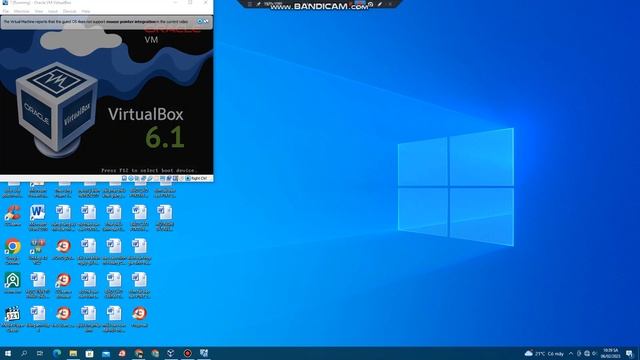This screenshot has height=360, width=640.
Task: Open the Input menu in VirtualBox
Action: point(53,11)
